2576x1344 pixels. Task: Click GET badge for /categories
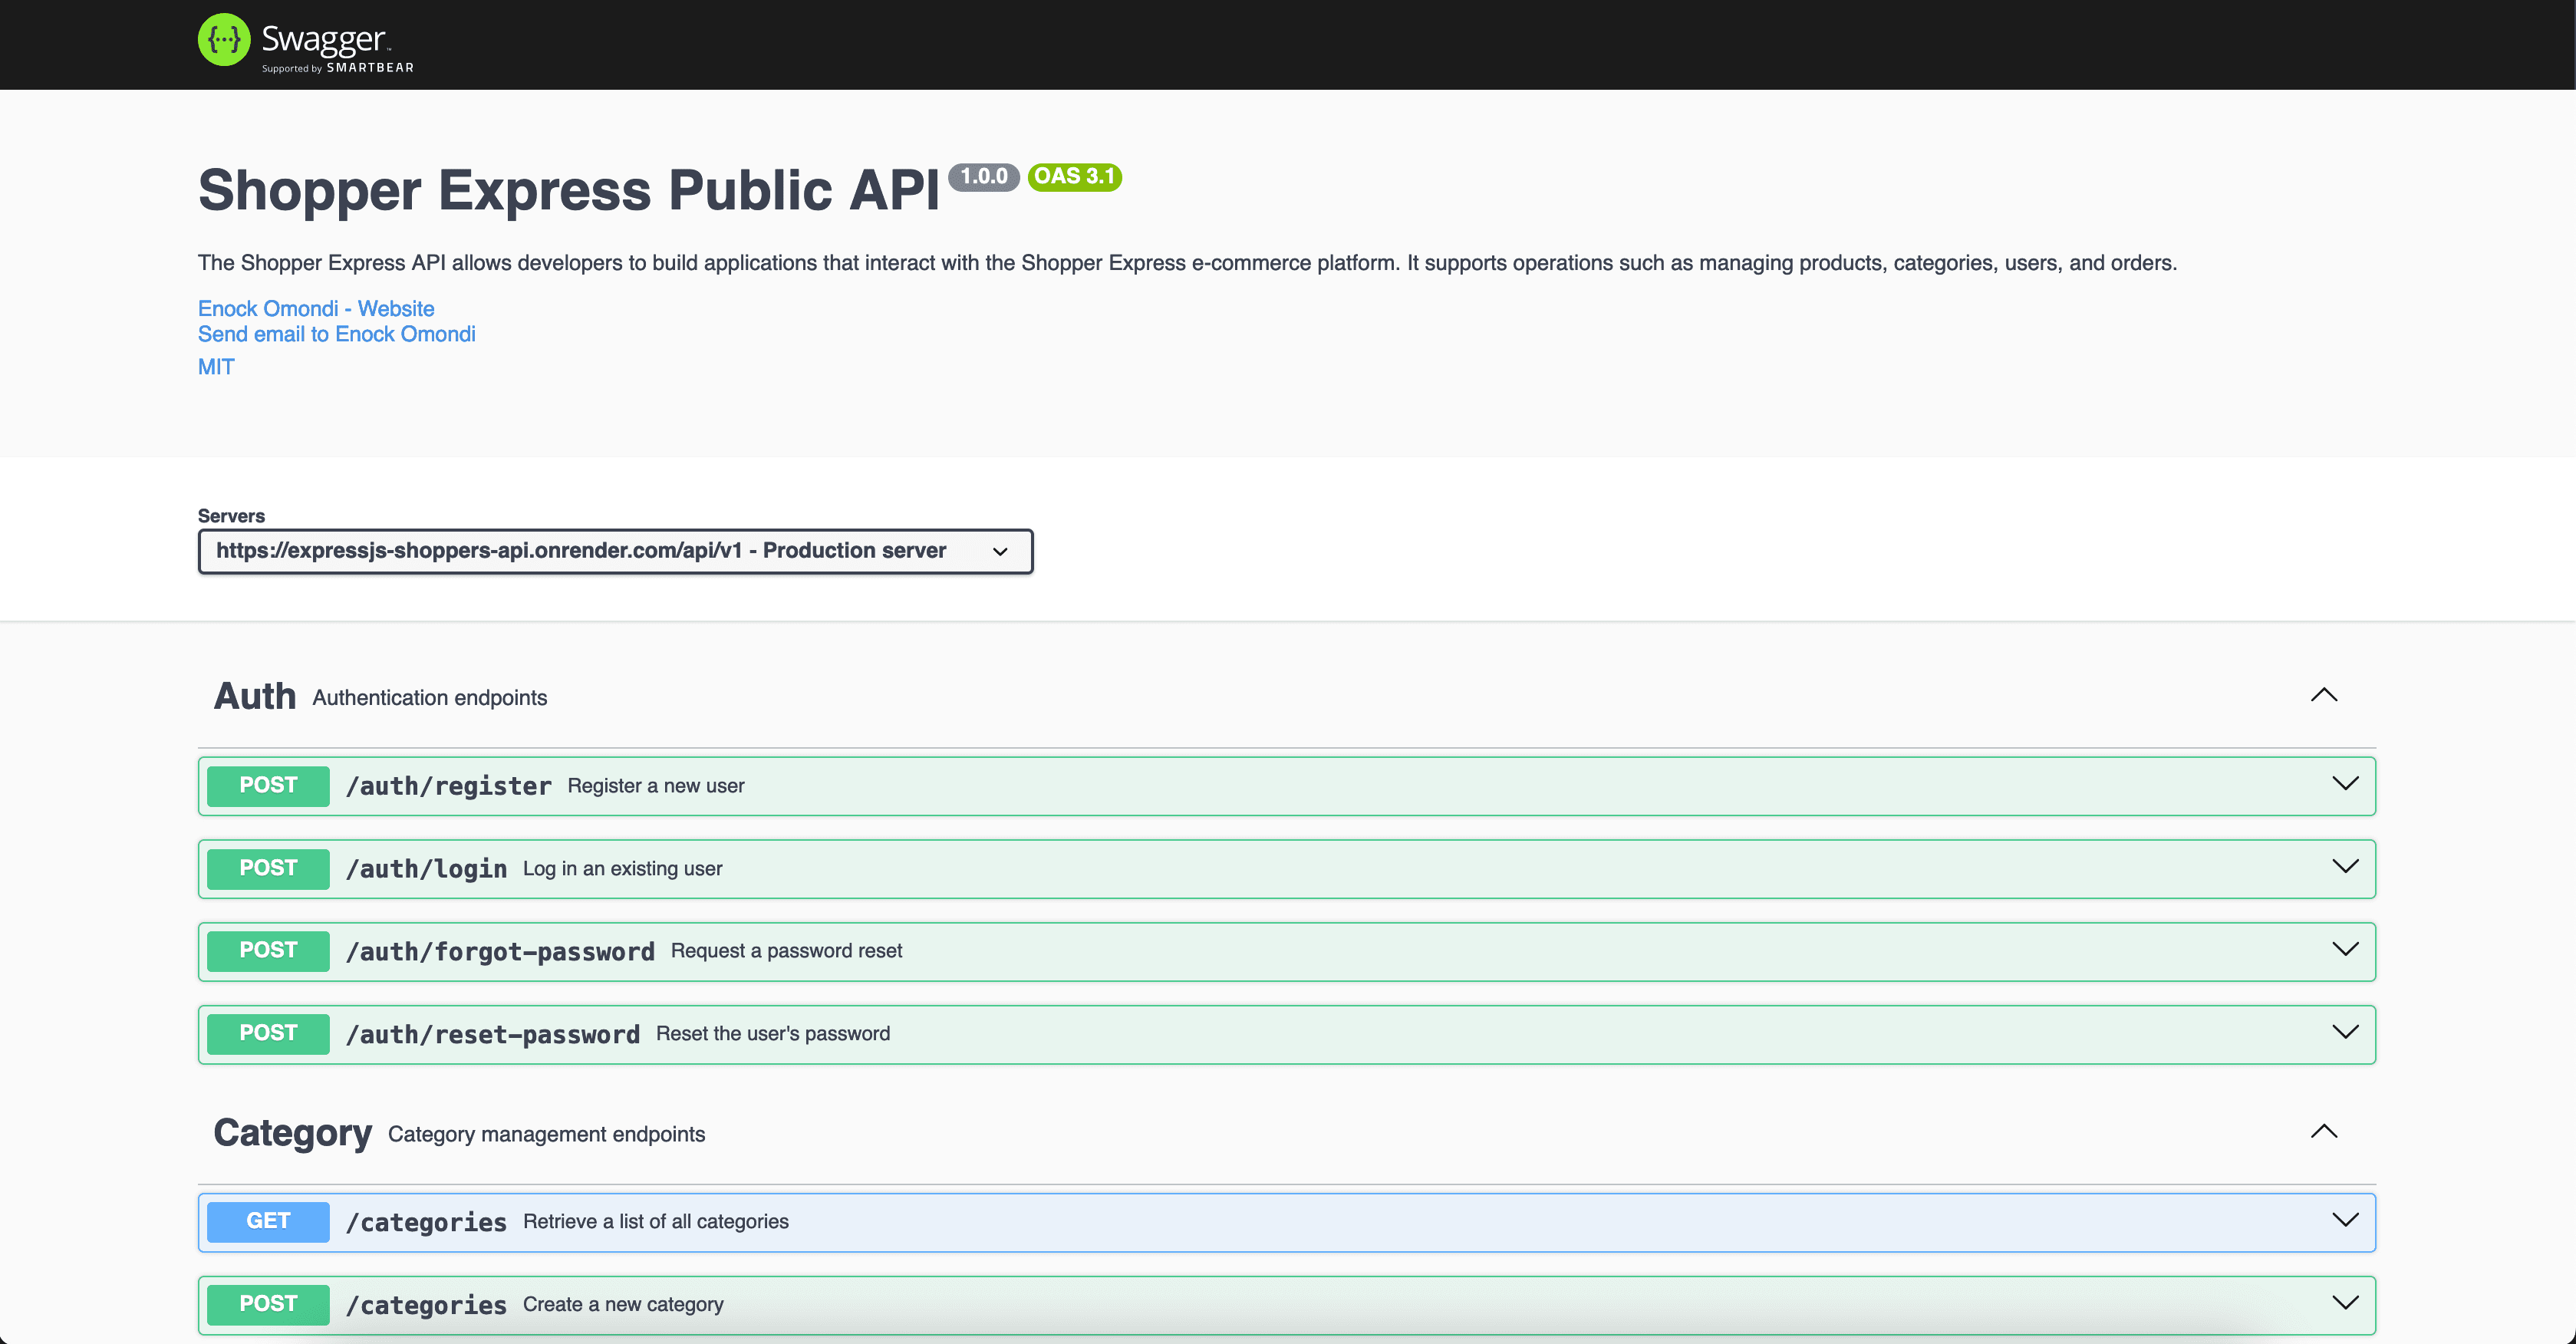pos(268,1222)
